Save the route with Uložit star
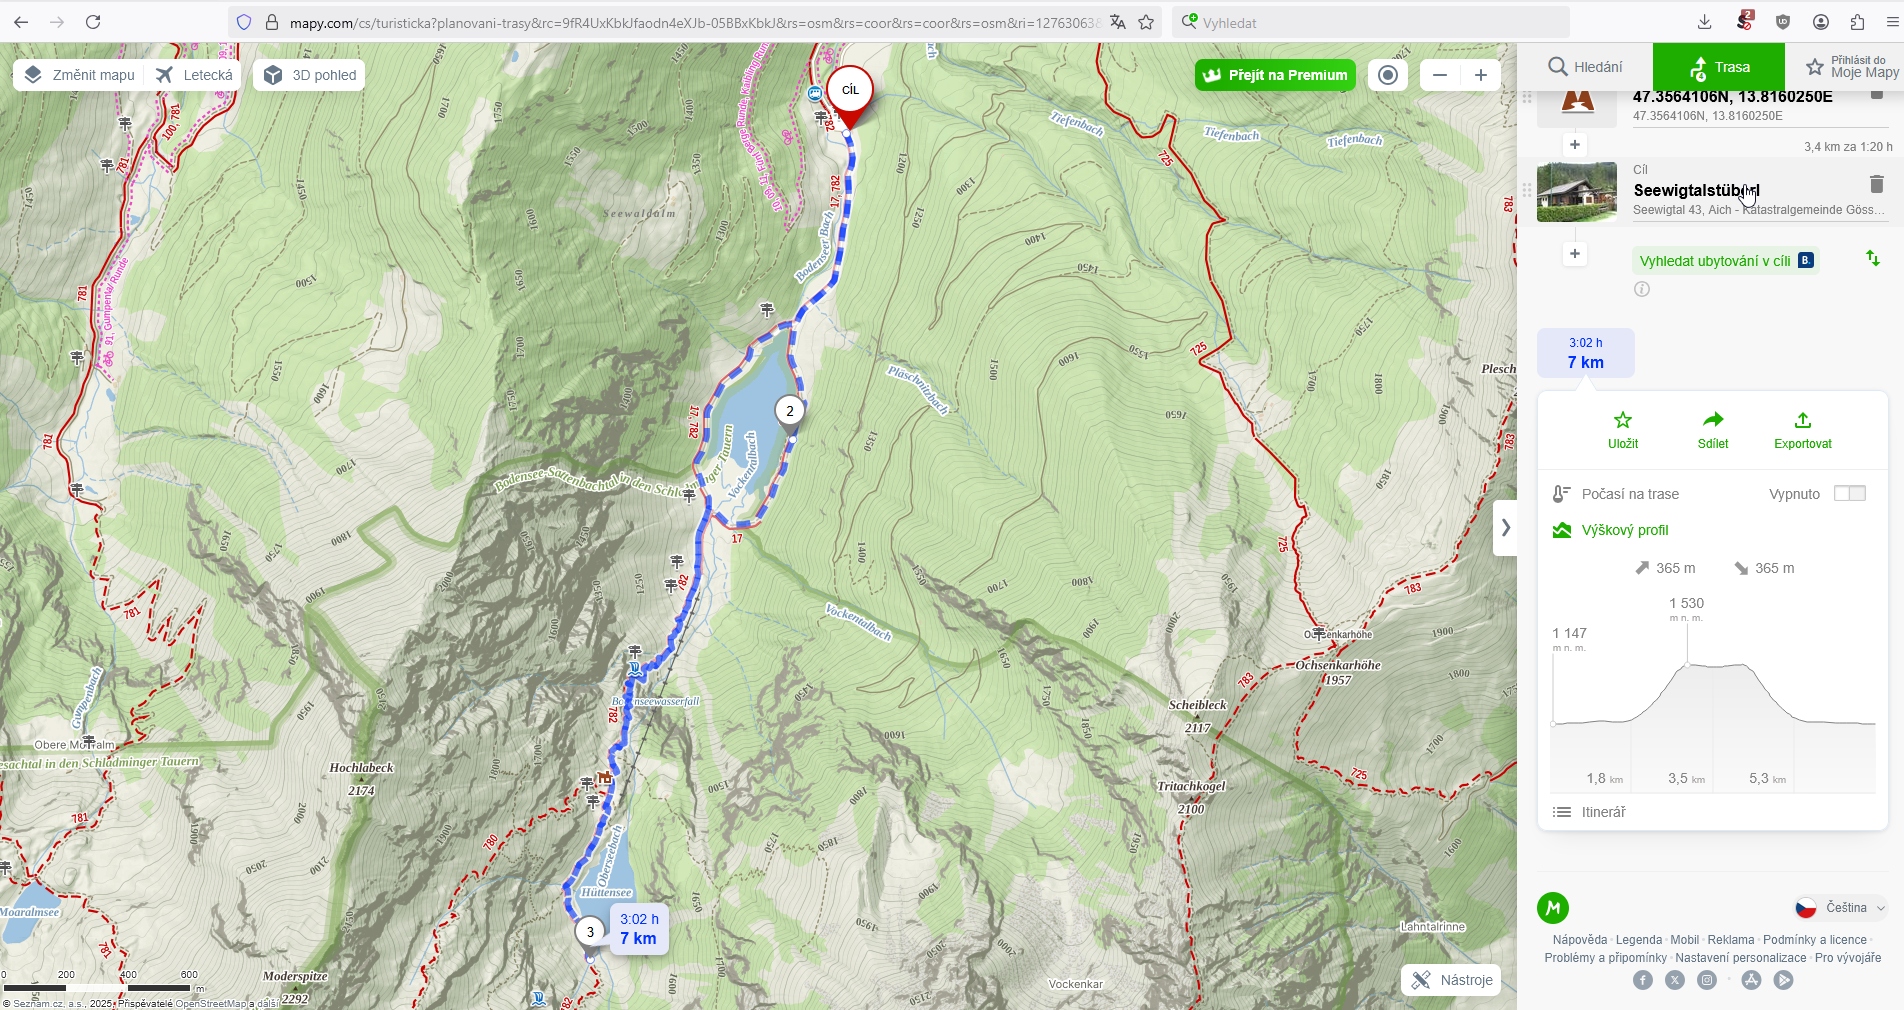The width and height of the screenshot is (1904, 1010). [x=1623, y=430]
